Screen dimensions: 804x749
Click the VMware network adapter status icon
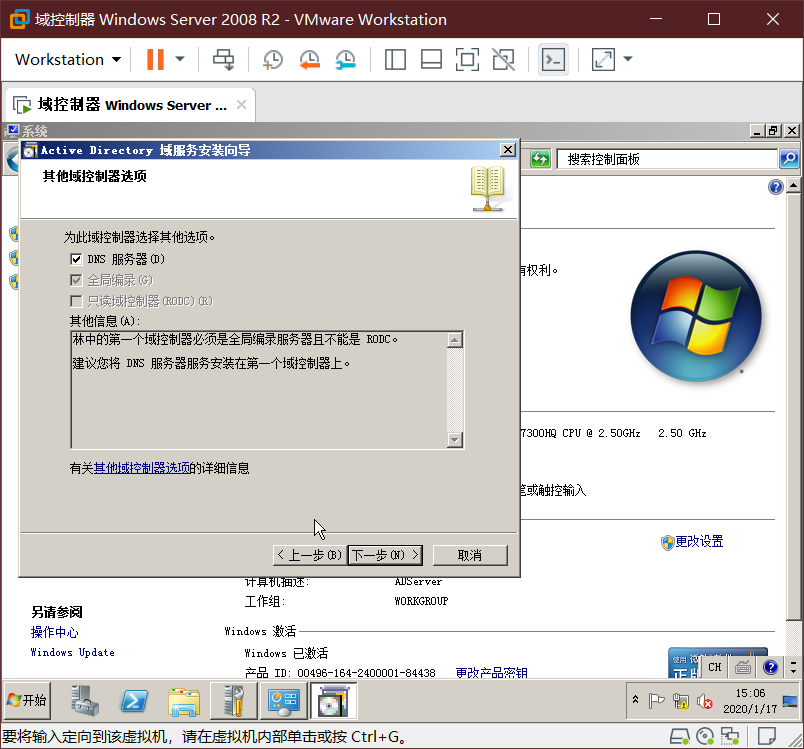coord(730,737)
